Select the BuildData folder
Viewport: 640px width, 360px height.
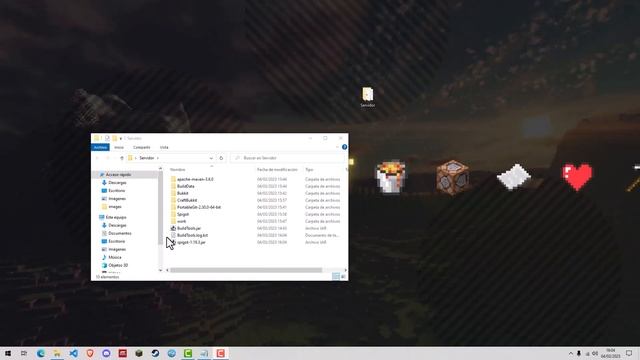pyautogui.click(x=185, y=186)
